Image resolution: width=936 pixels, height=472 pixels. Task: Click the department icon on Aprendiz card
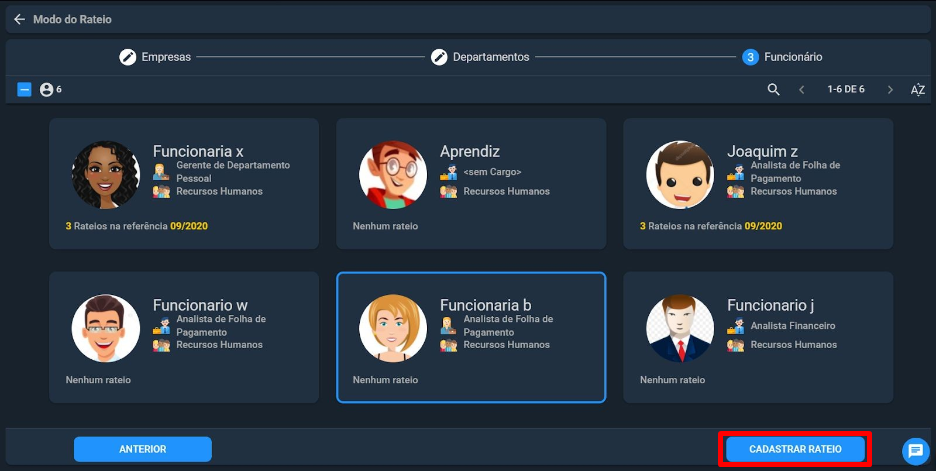click(448, 192)
